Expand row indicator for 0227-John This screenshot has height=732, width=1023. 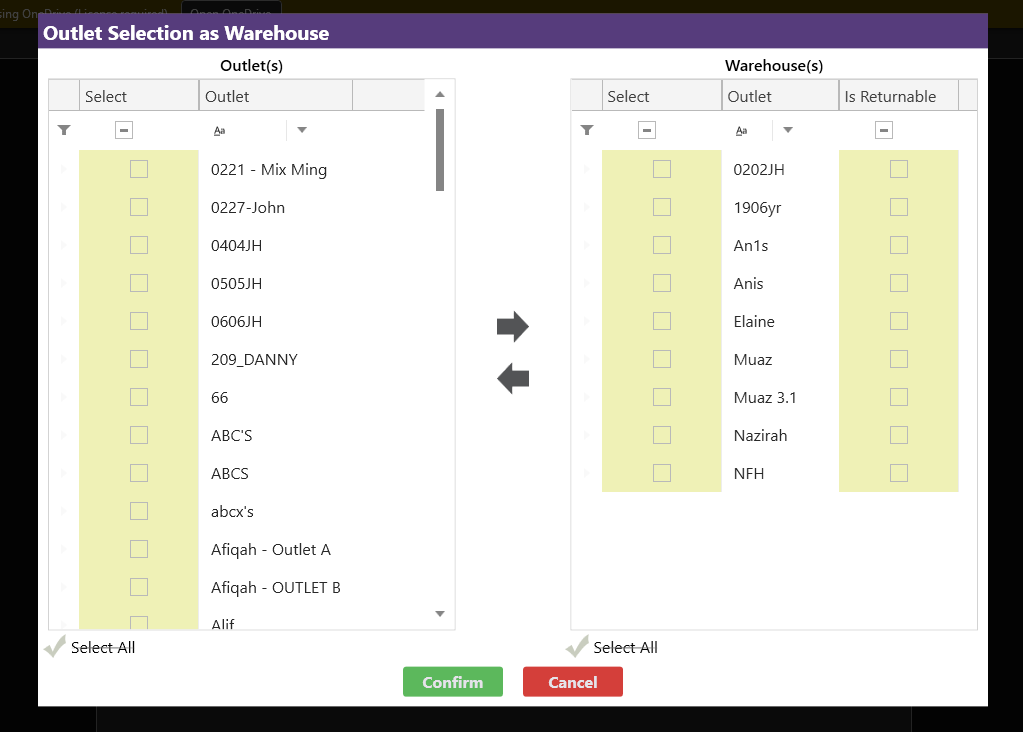click(x=64, y=207)
